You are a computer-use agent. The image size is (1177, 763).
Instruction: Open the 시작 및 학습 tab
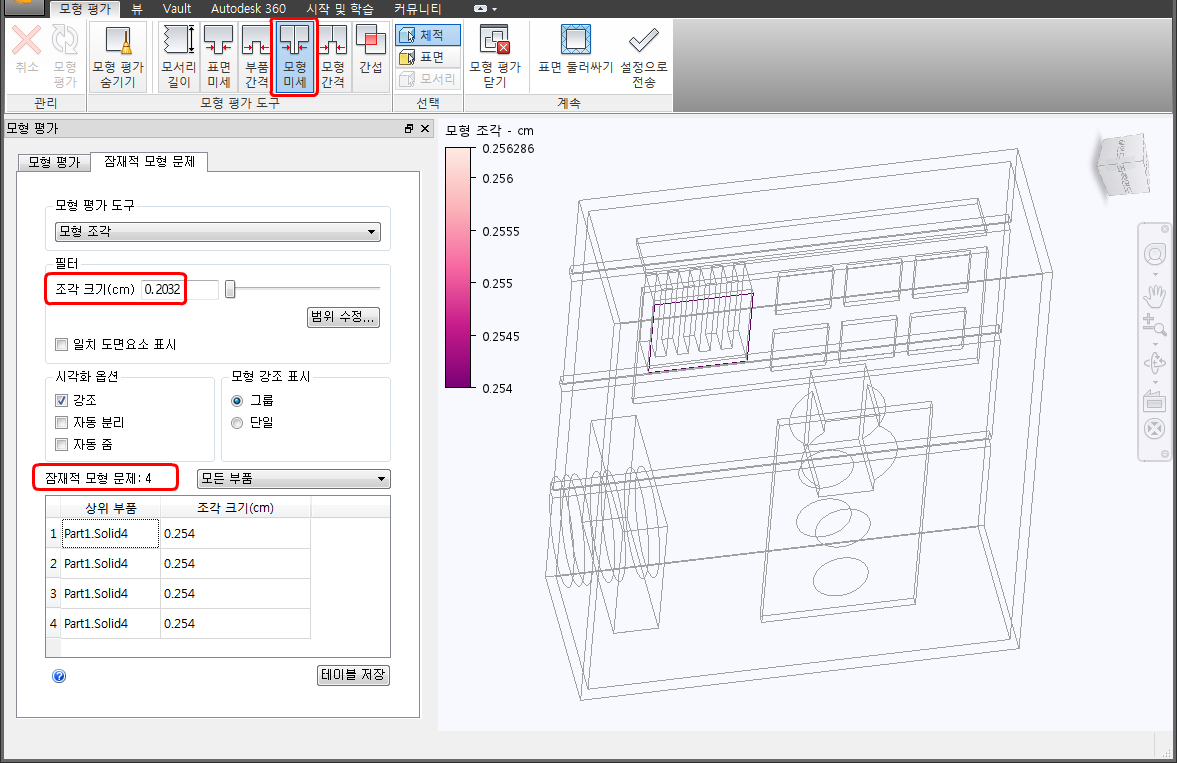pyautogui.click(x=340, y=9)
